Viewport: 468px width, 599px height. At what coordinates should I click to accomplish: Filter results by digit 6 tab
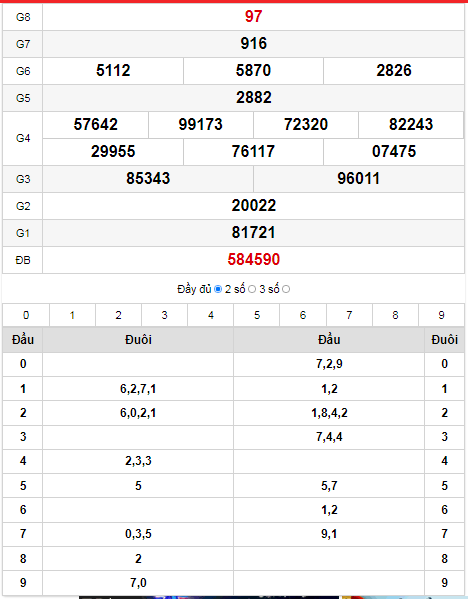pyautogui.click(x=303, y=315)
